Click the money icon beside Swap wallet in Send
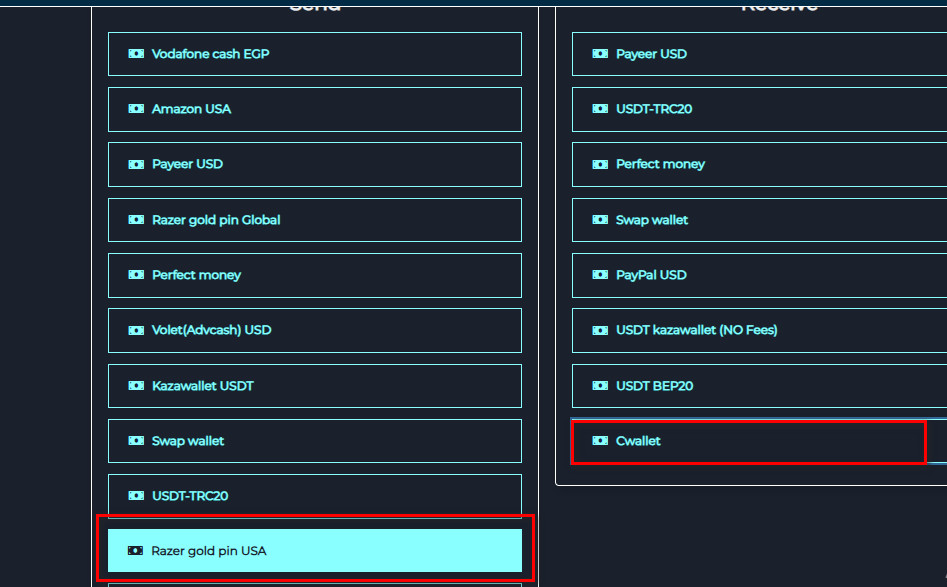Image resolution: width=947 pixels, height=587 pixels. click(x=136, y=440)
